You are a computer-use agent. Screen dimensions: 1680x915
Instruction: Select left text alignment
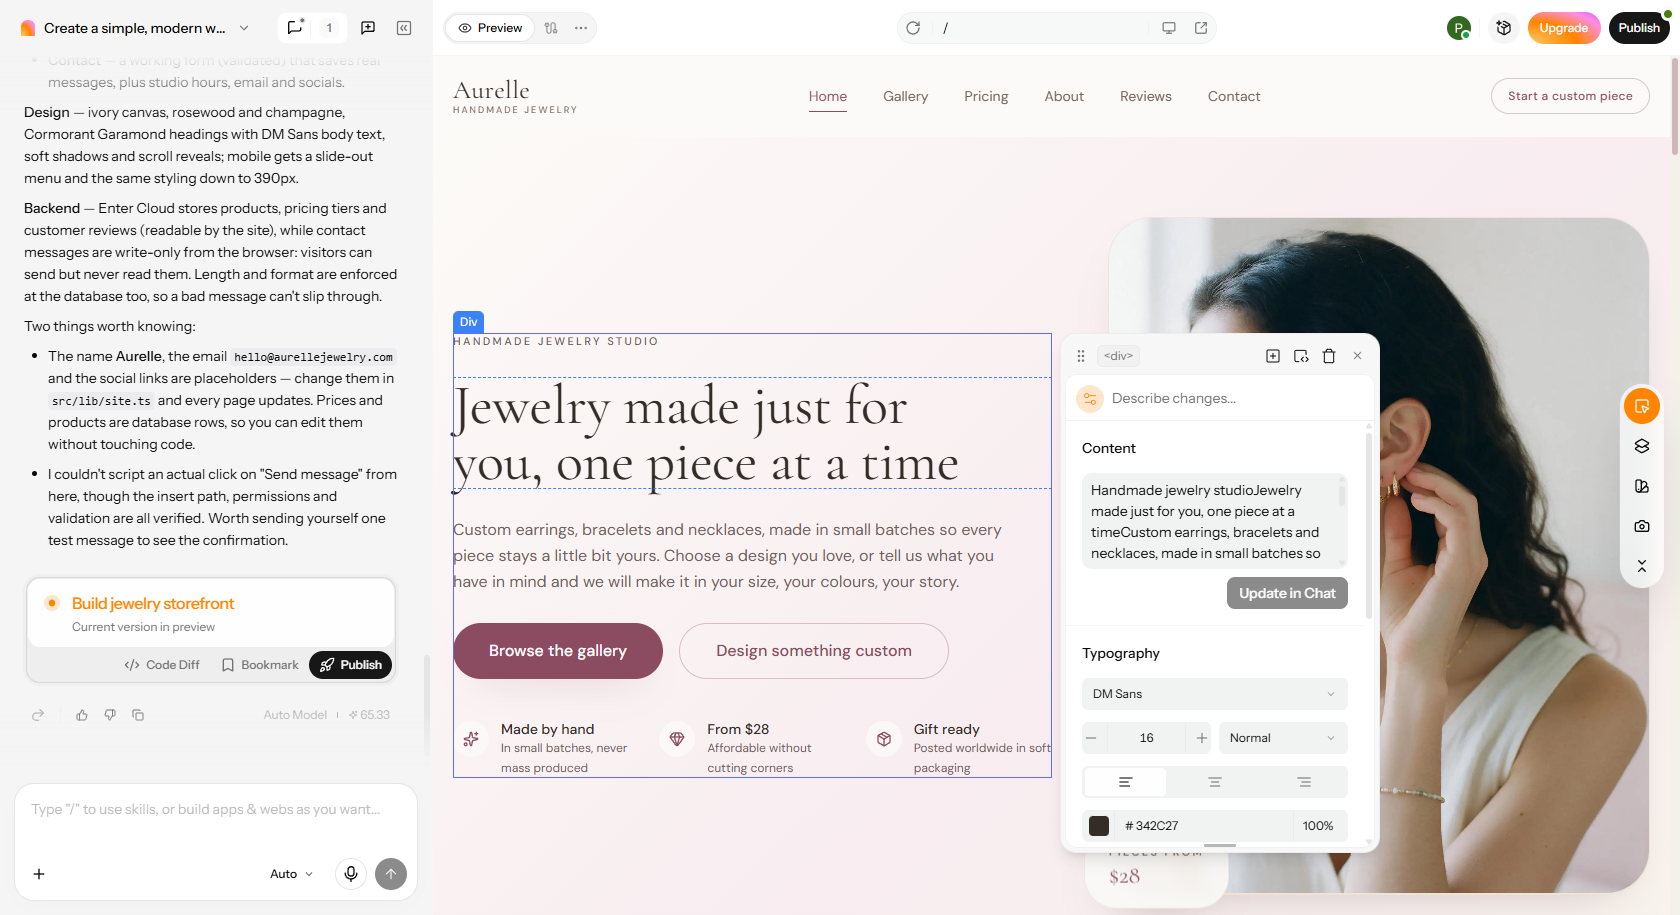(1125, 782)
